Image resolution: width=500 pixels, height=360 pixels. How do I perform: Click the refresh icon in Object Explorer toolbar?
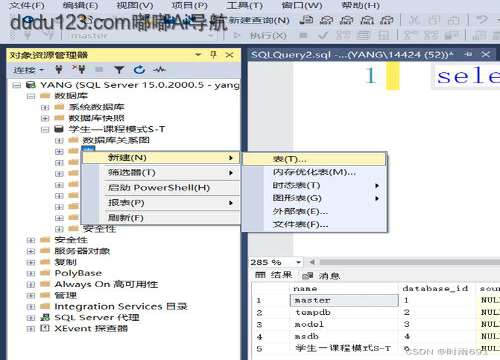pos(139,70)
